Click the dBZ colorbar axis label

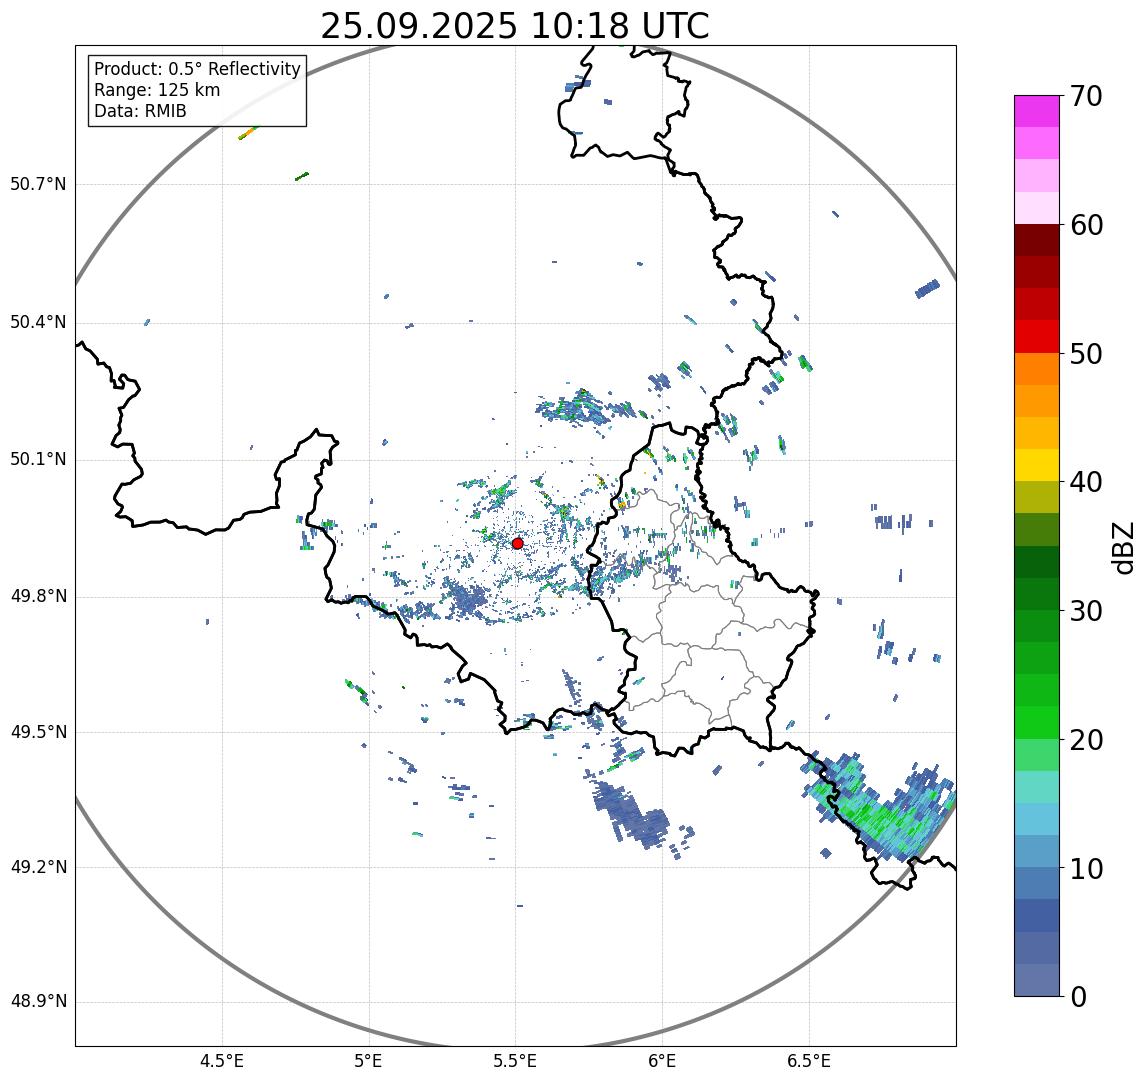(1122, 547)
